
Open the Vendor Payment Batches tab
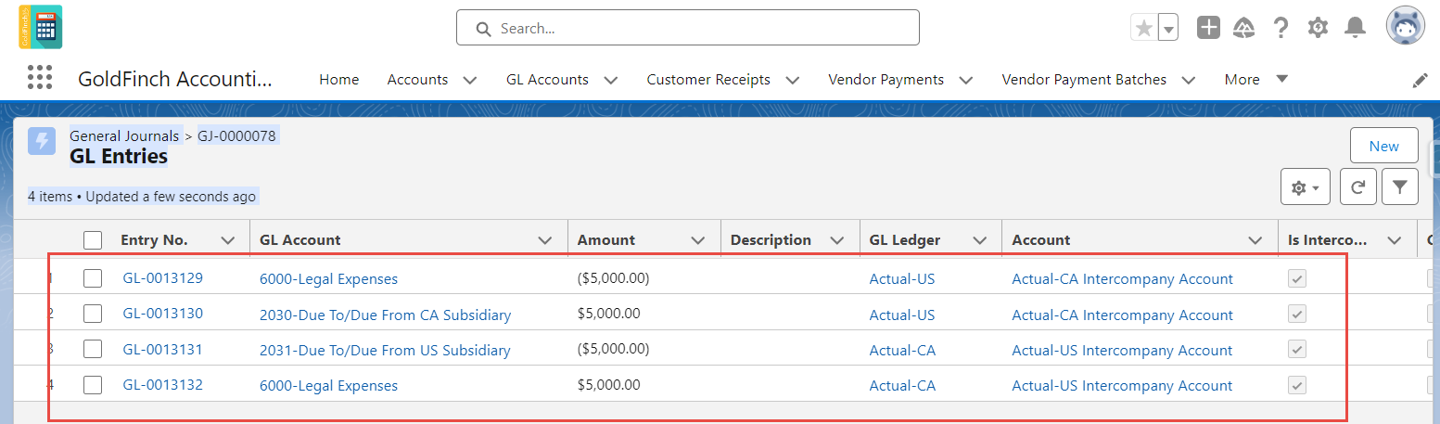coord(1084,79)
